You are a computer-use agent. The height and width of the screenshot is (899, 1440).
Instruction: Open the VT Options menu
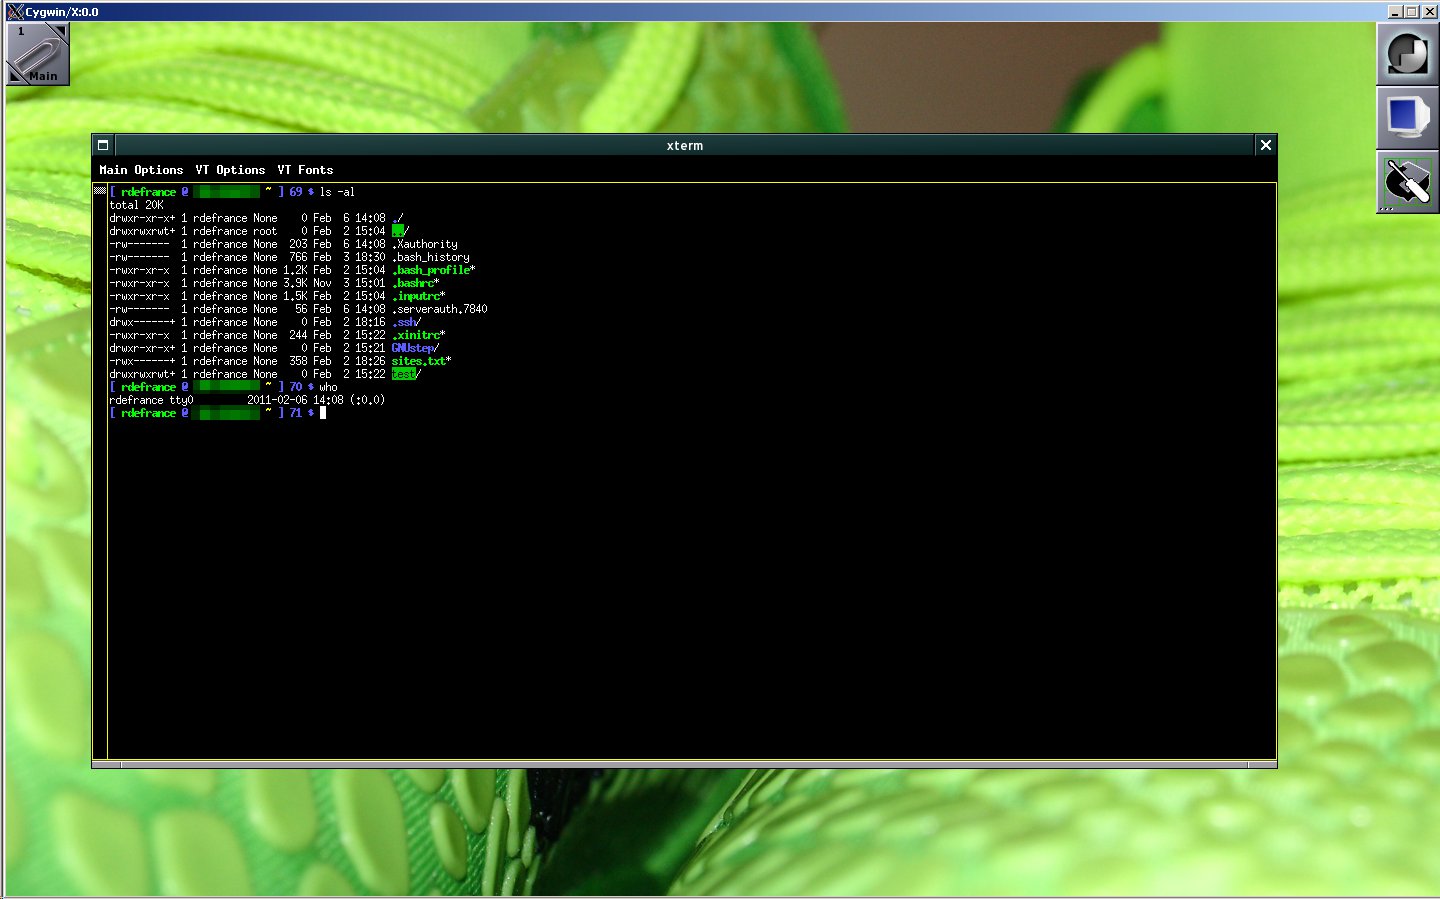point(230,170)
